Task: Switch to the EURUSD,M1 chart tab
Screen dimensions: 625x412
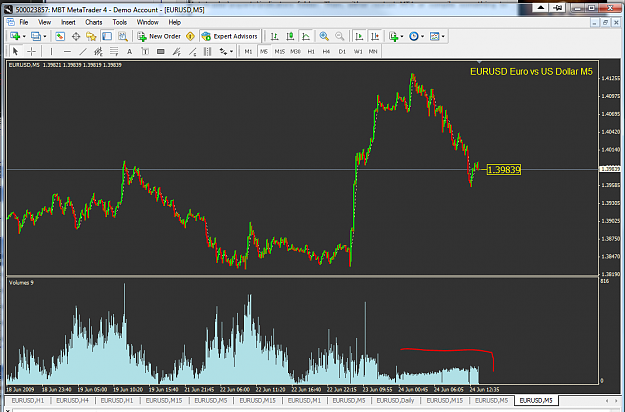Action: [x=304, y=400]
